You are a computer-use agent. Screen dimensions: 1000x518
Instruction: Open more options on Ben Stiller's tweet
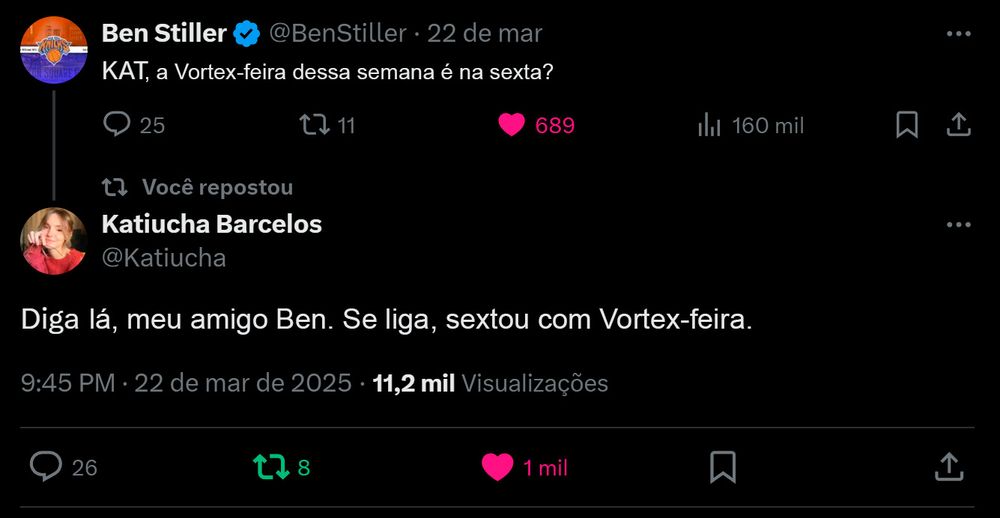[x=958, y=34]
